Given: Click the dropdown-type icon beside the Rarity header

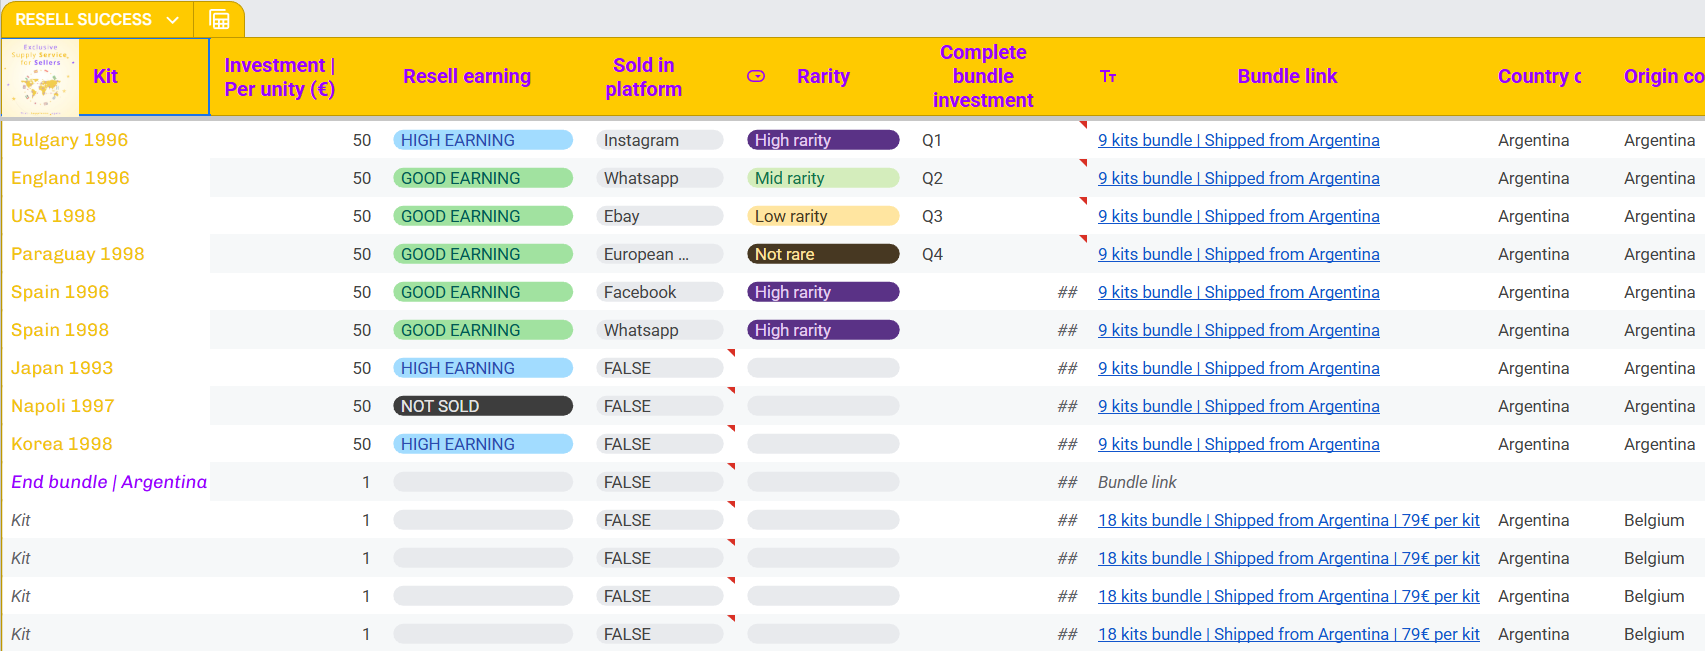Looking at the screenshot, I should [x=756, y=76].
